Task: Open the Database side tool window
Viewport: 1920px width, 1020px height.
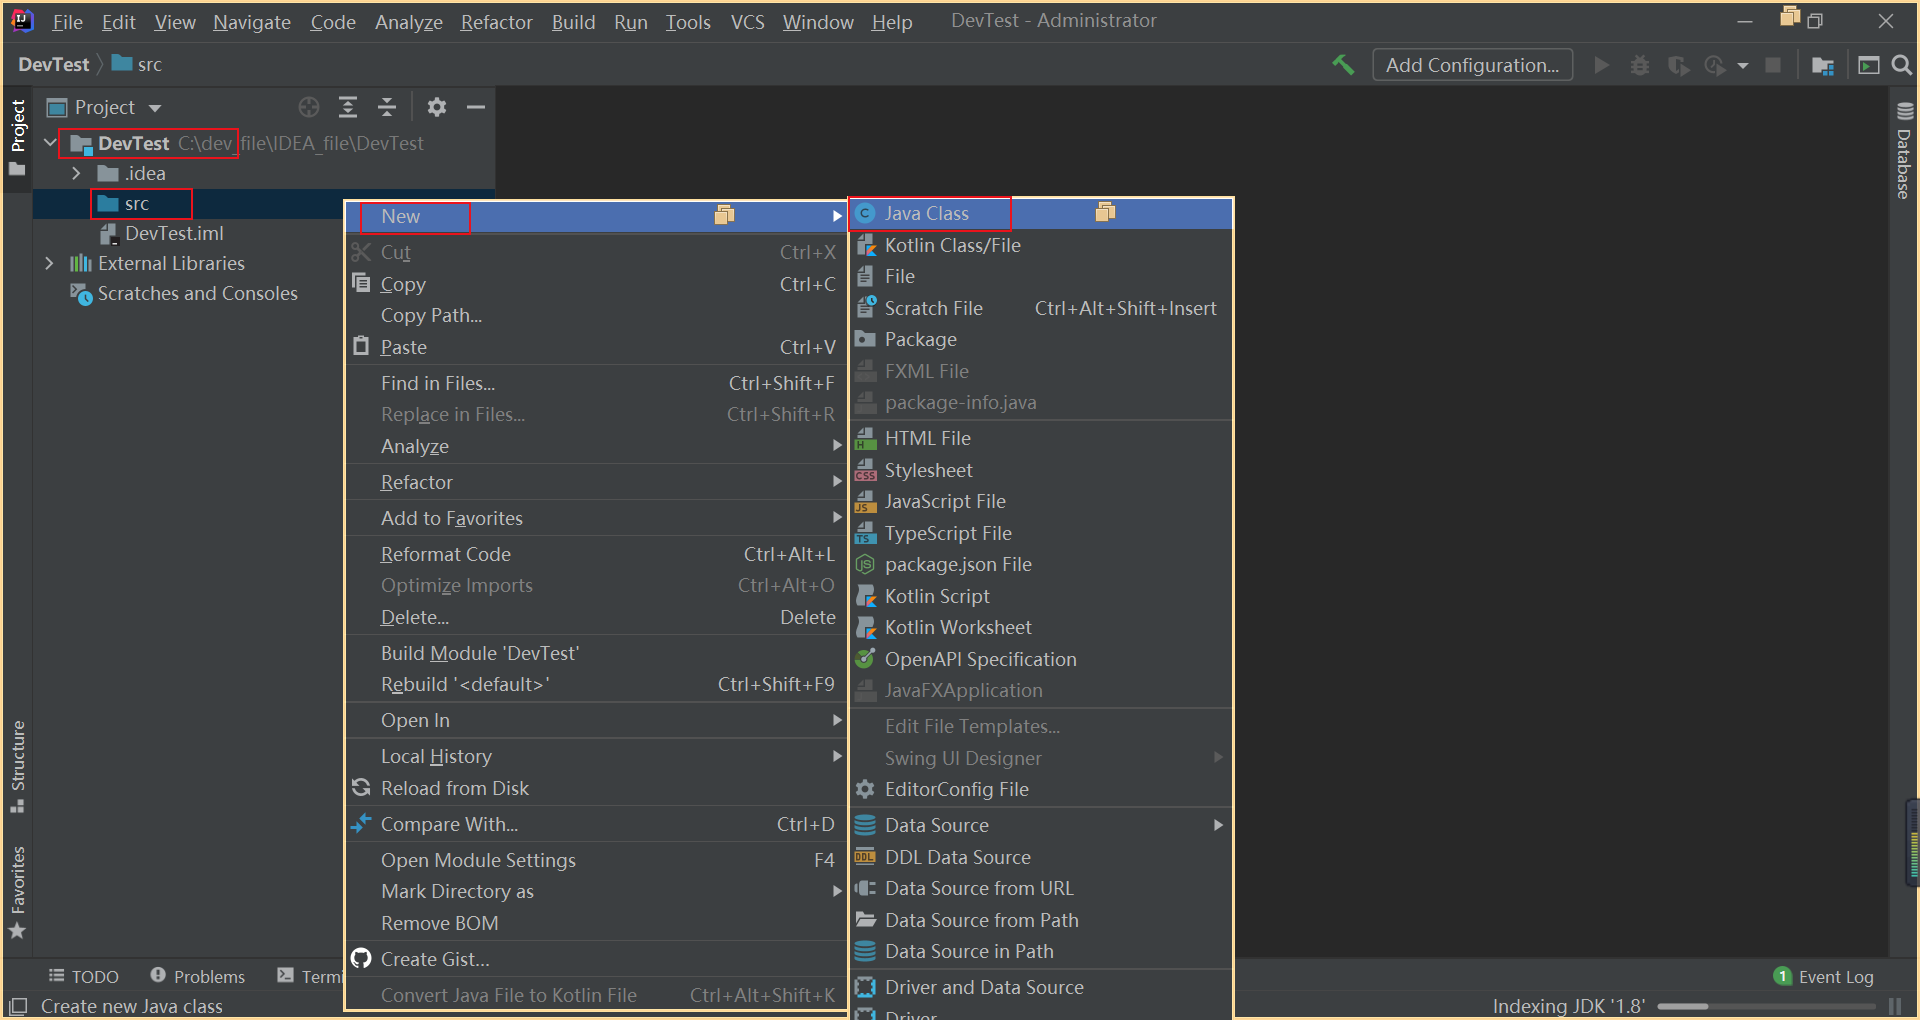Action: 1904,150
